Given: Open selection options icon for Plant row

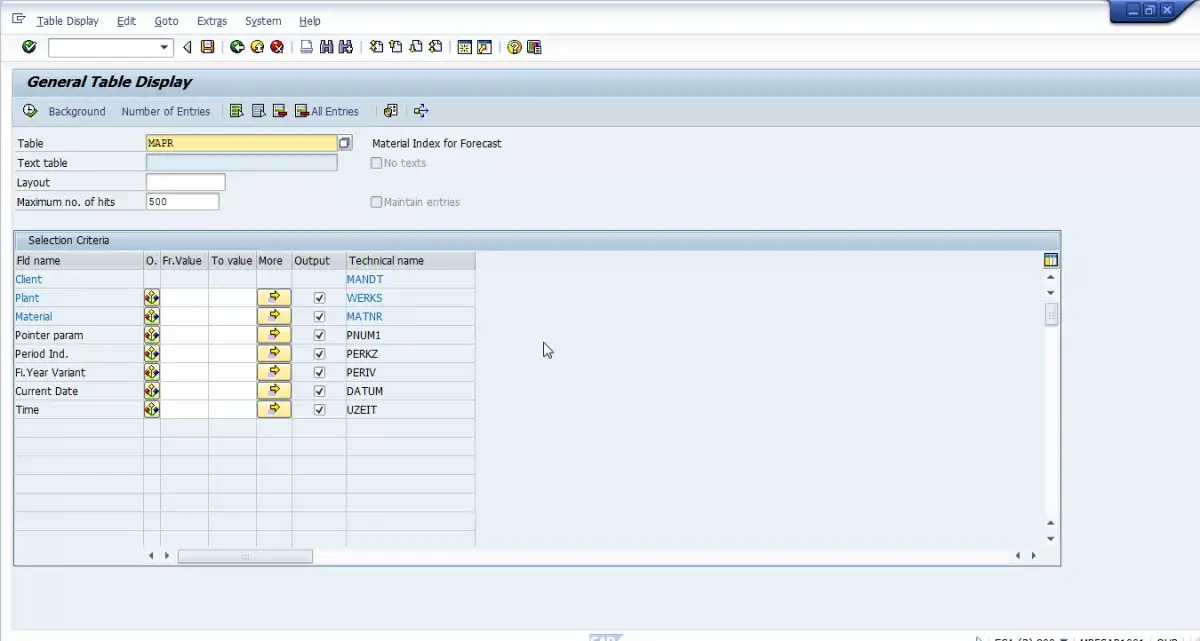Looking at the screenshot, I should click(152, 298).
